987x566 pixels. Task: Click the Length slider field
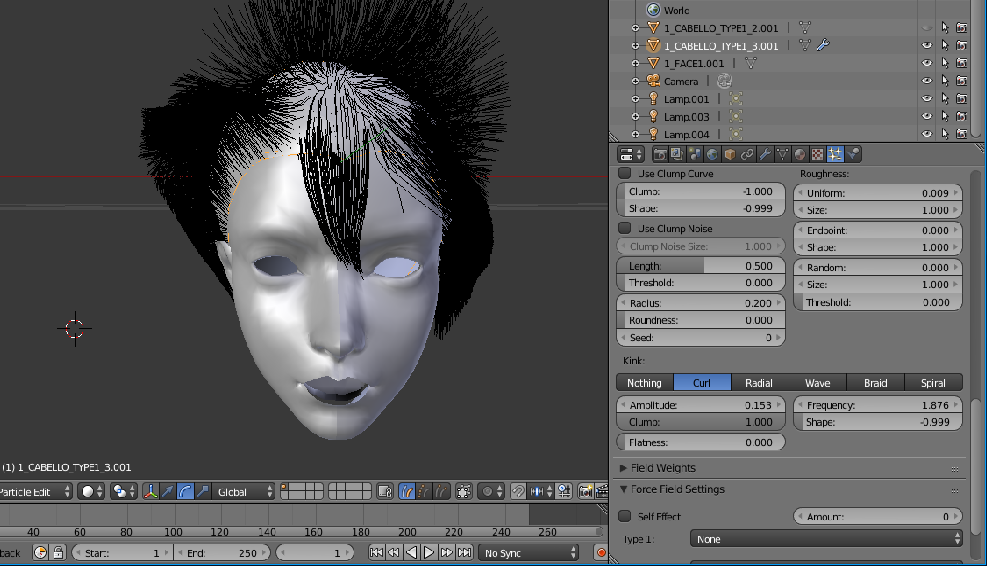701,266
